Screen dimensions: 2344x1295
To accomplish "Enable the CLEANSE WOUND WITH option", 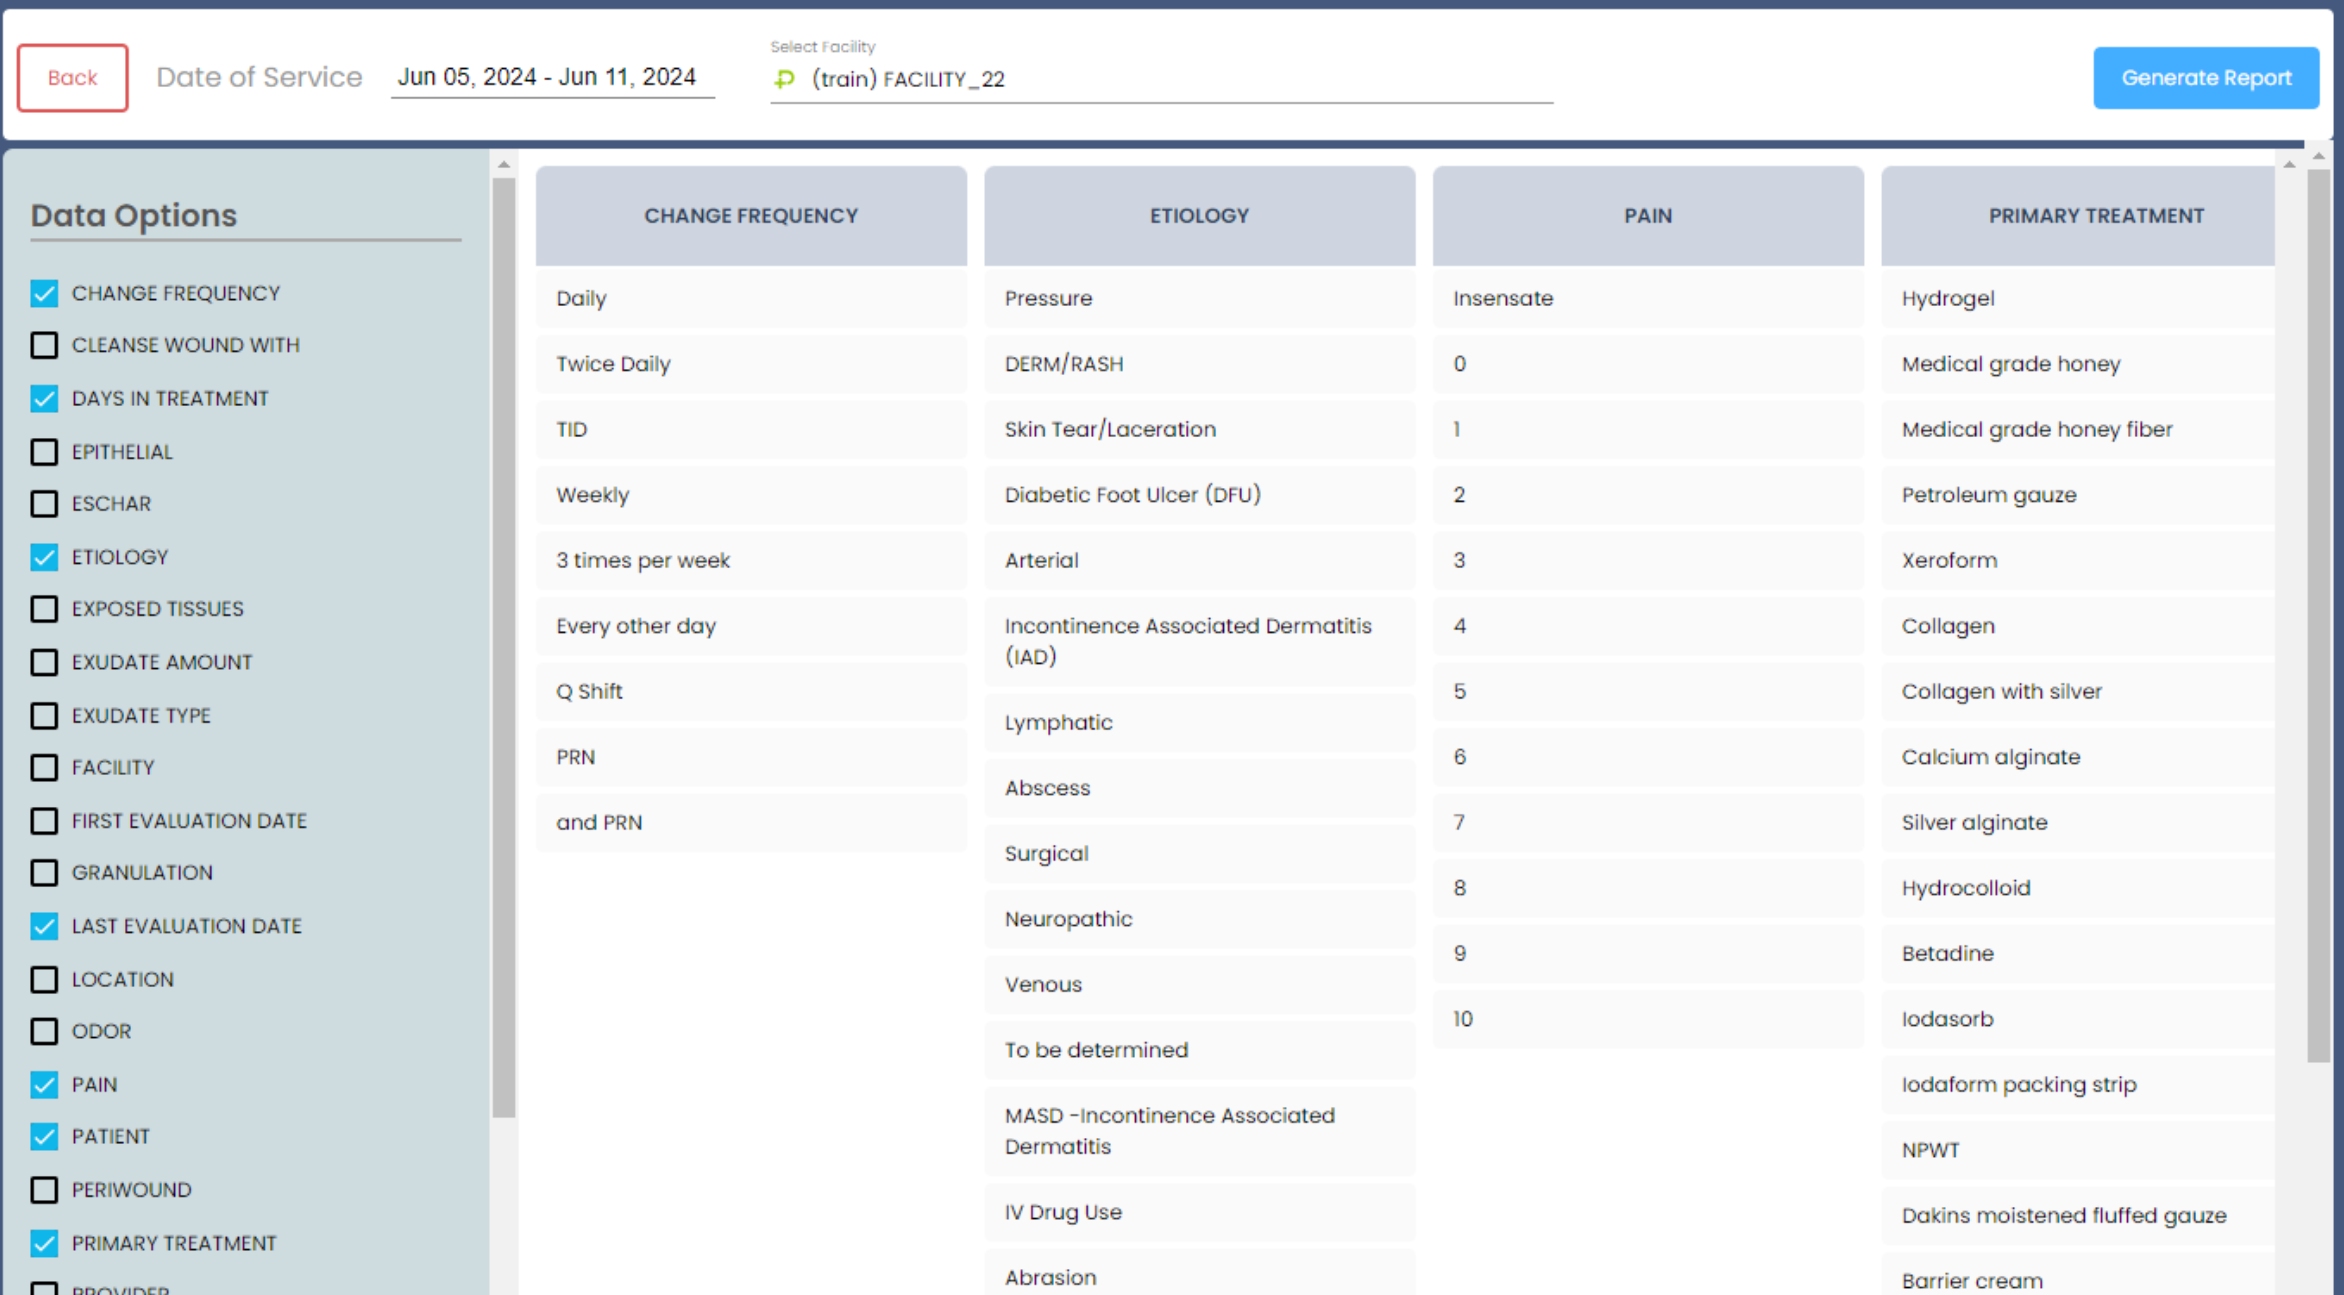I will click(44, 345).
